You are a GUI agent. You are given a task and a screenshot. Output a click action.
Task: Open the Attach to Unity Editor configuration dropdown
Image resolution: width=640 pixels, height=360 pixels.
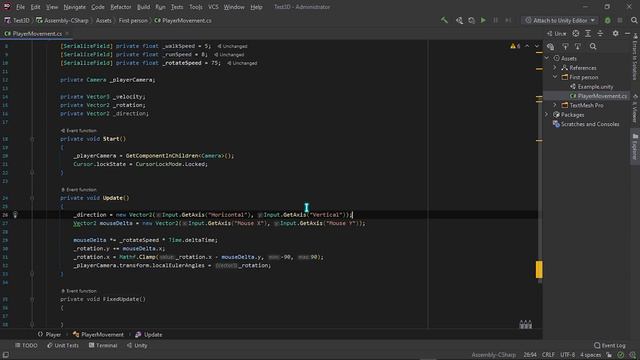pyautogui.click(x=560, y=20)
